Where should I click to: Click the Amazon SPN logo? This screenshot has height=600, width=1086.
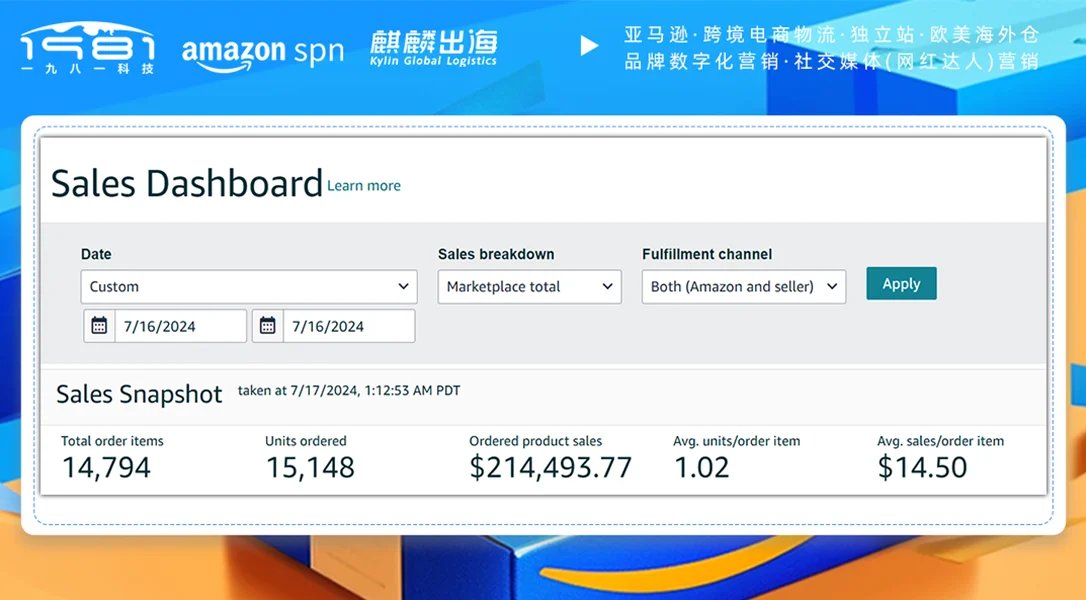[262, 53]
